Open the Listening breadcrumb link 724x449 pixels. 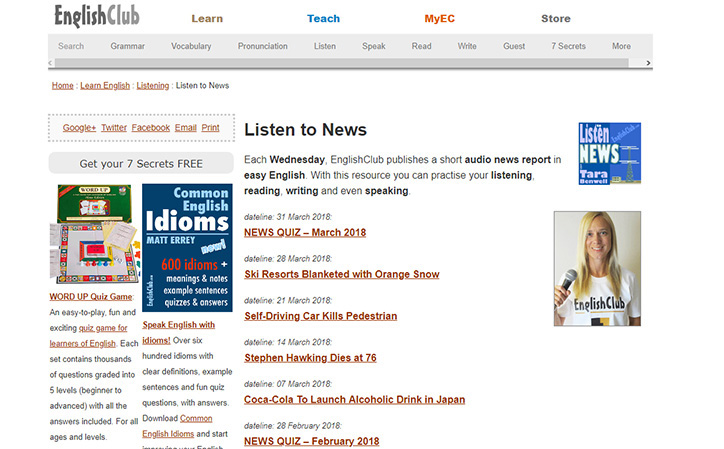(x=153, y=85)
